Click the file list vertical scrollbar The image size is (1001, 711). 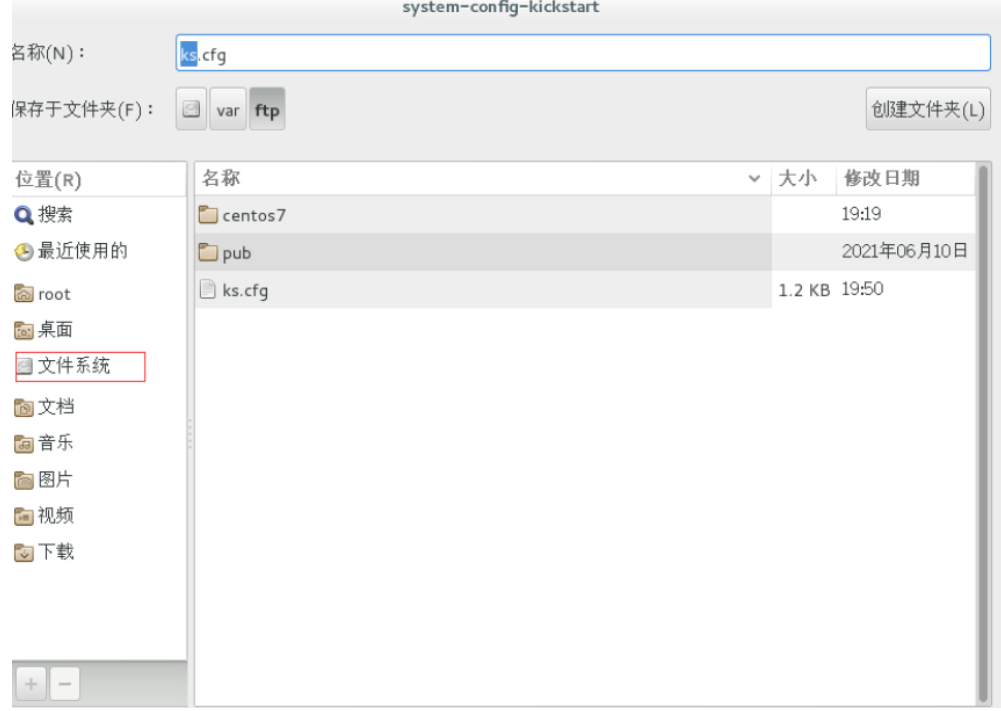(x=983, y=434)
